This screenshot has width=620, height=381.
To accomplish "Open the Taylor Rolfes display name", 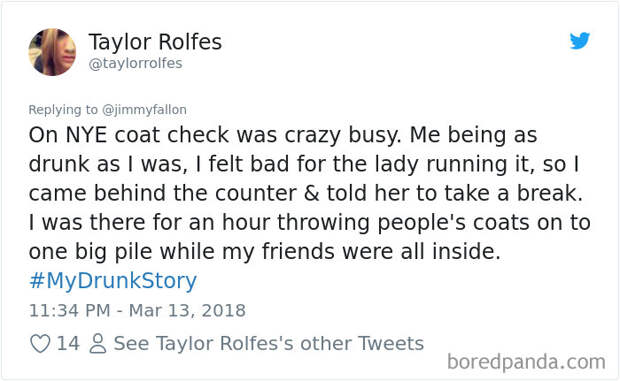I will [155, 42].
